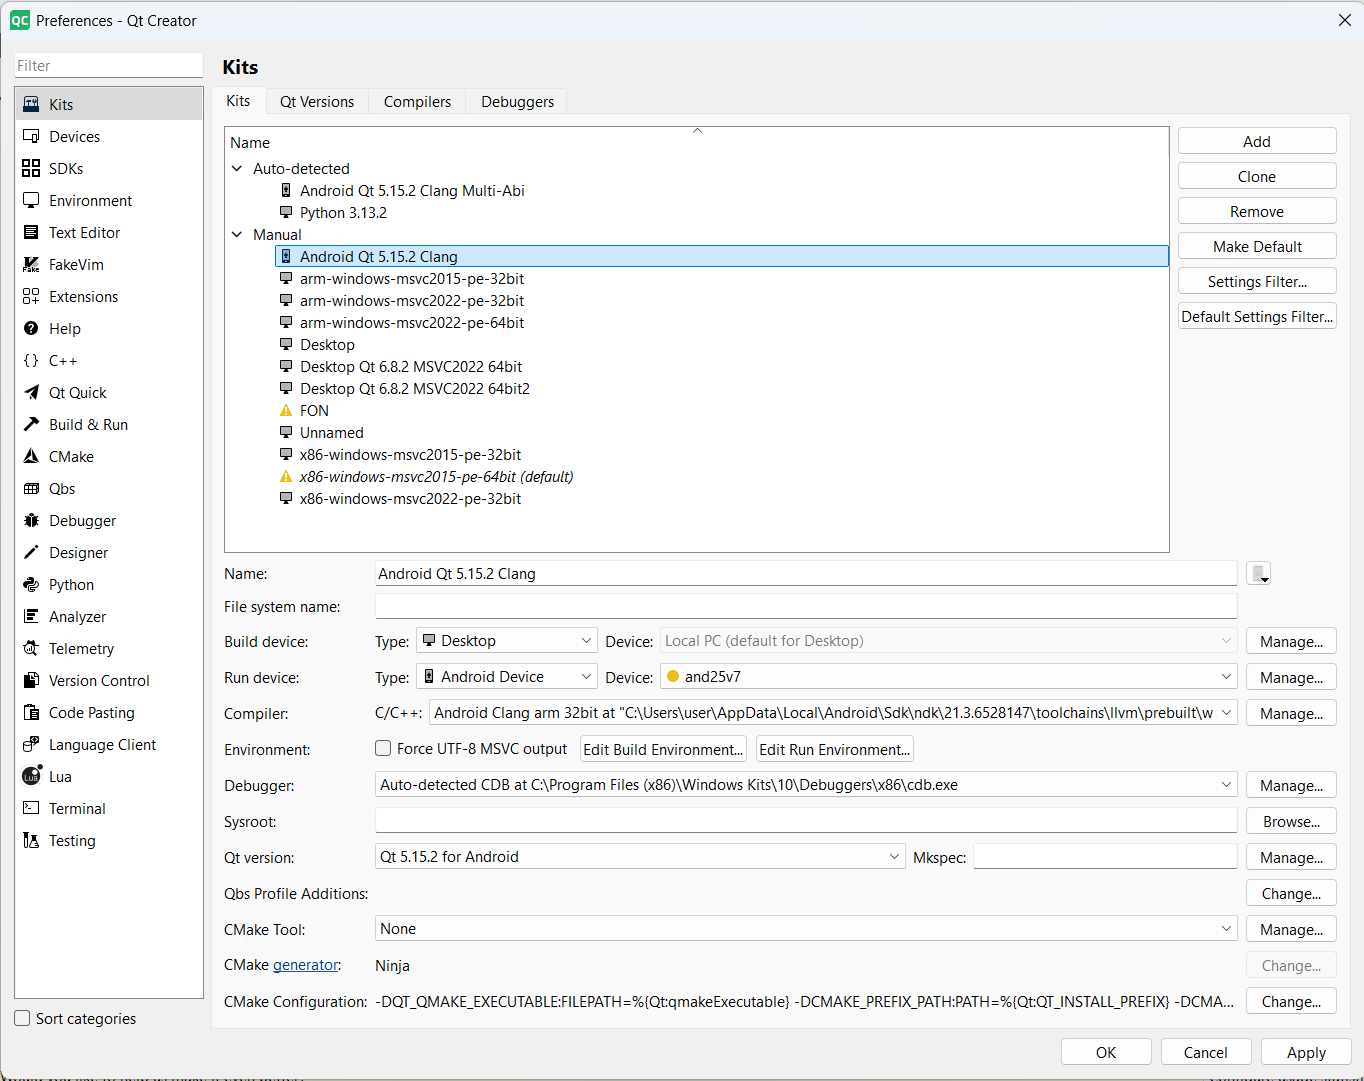Viewport: 1364px width, 1081px height.
Task: Click kit icon chooser button beside Name
Action: point(1258,574)
